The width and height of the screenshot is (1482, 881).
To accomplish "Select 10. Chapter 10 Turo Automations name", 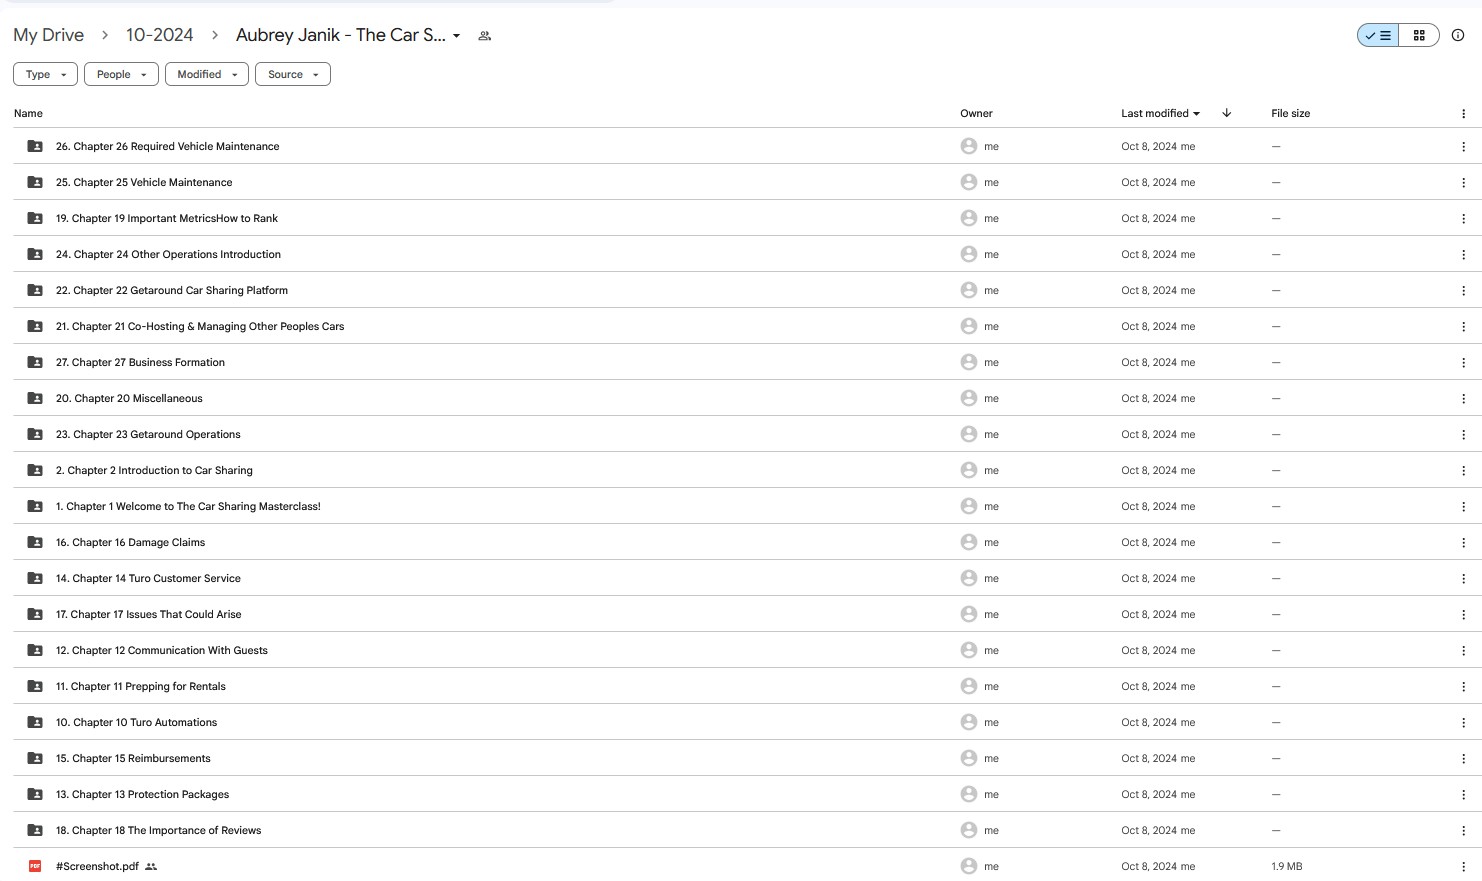I will pos(136,722).
